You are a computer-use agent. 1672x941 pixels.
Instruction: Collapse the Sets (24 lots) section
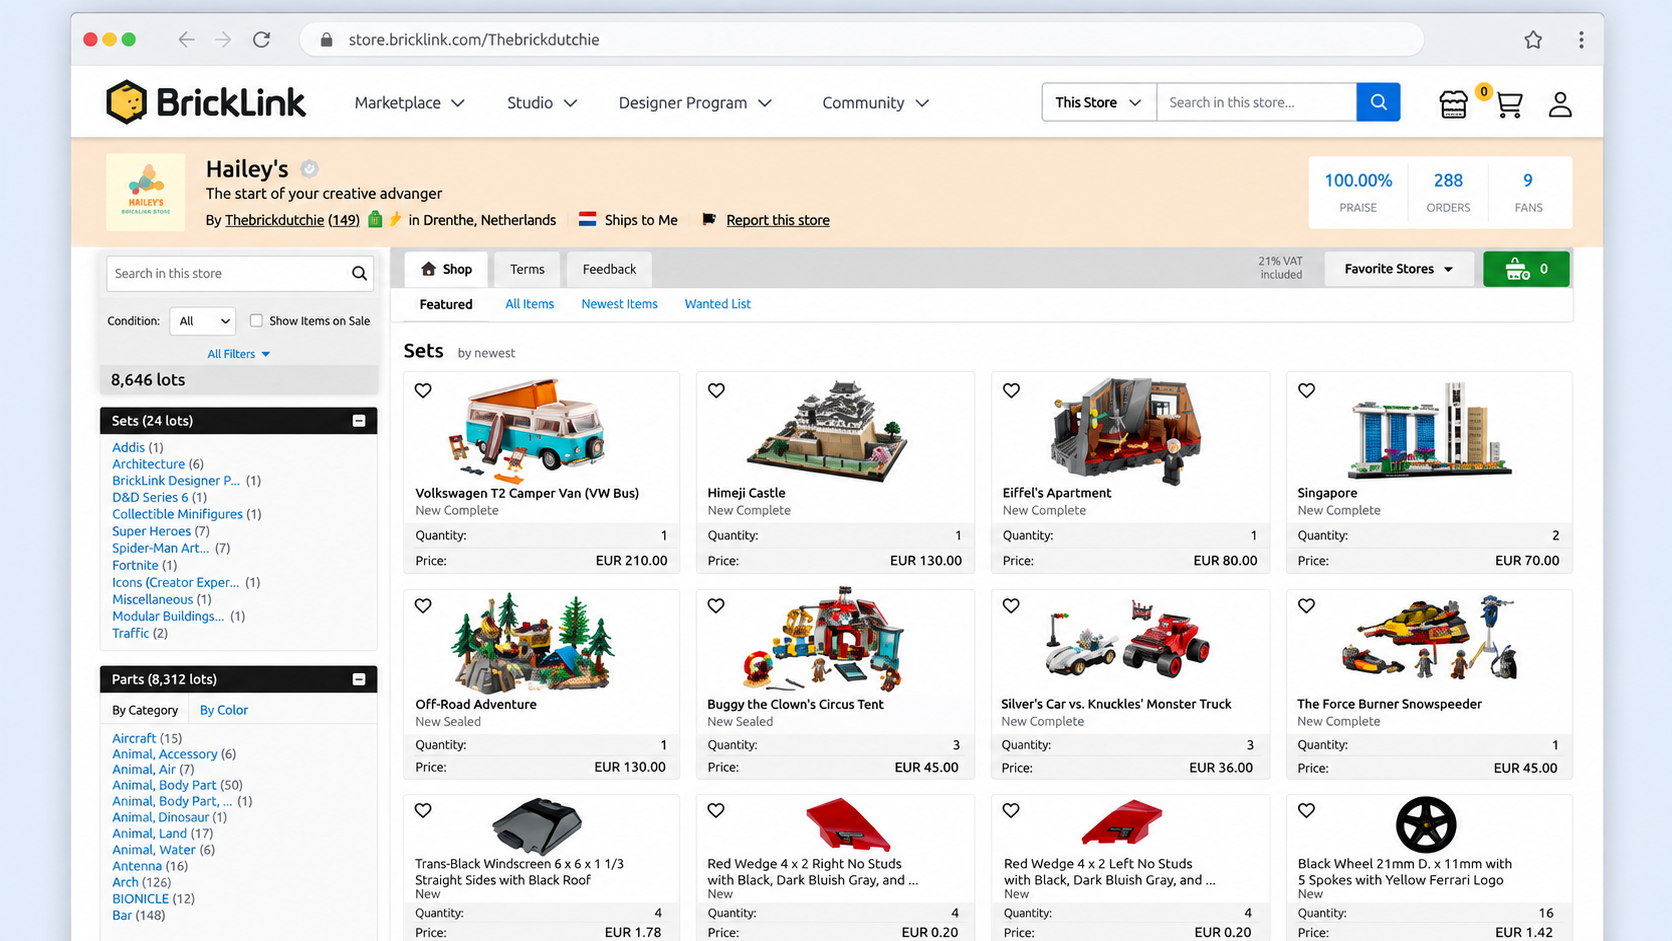pyautogui.click(x=359, y=421)
